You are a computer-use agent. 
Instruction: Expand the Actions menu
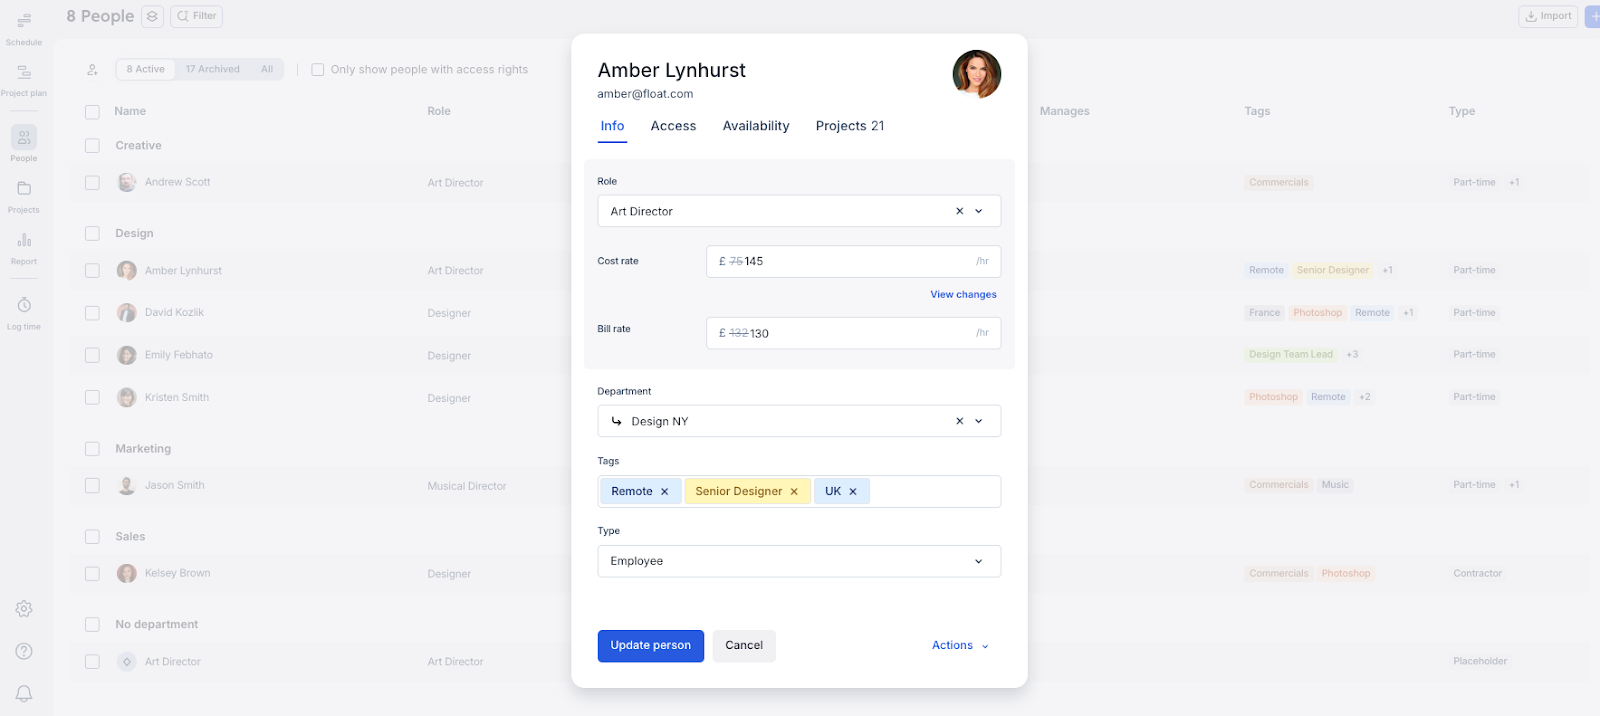click(x=960, y=646)
